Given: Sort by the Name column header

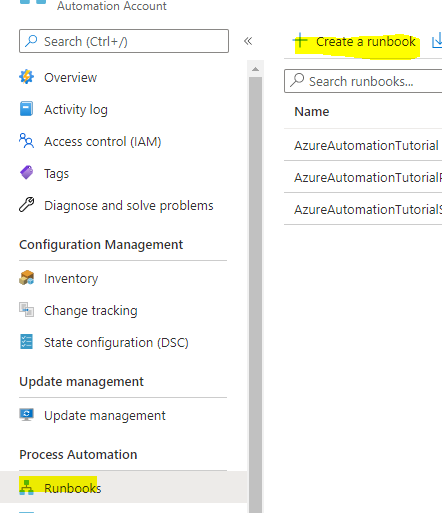Looking at the screenshot, I should click(312, 111).
